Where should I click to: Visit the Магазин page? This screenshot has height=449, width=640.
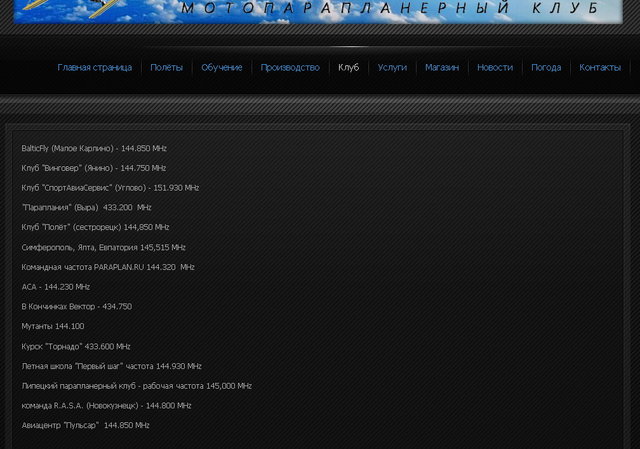[441, 68]
